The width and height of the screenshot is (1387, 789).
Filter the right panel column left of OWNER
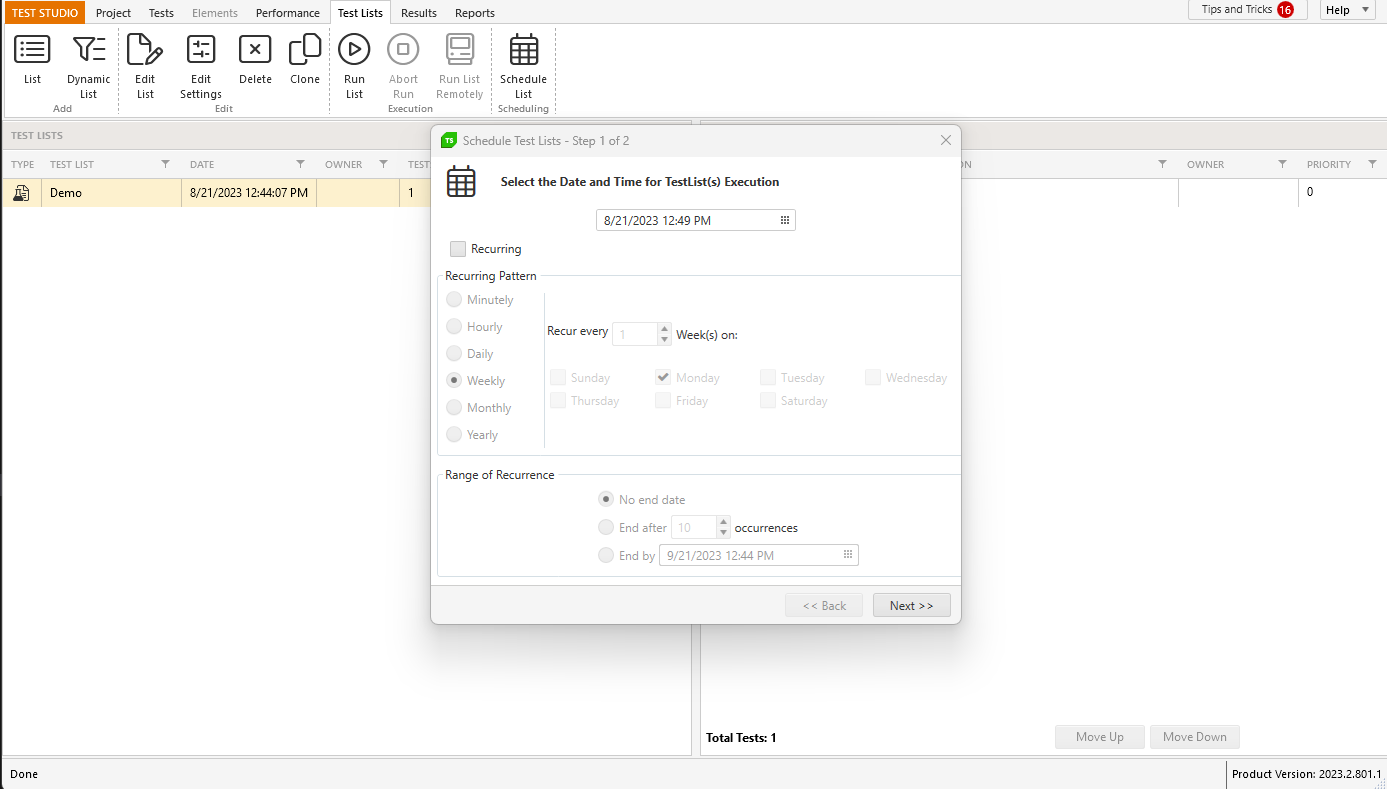coord(1162,164)
